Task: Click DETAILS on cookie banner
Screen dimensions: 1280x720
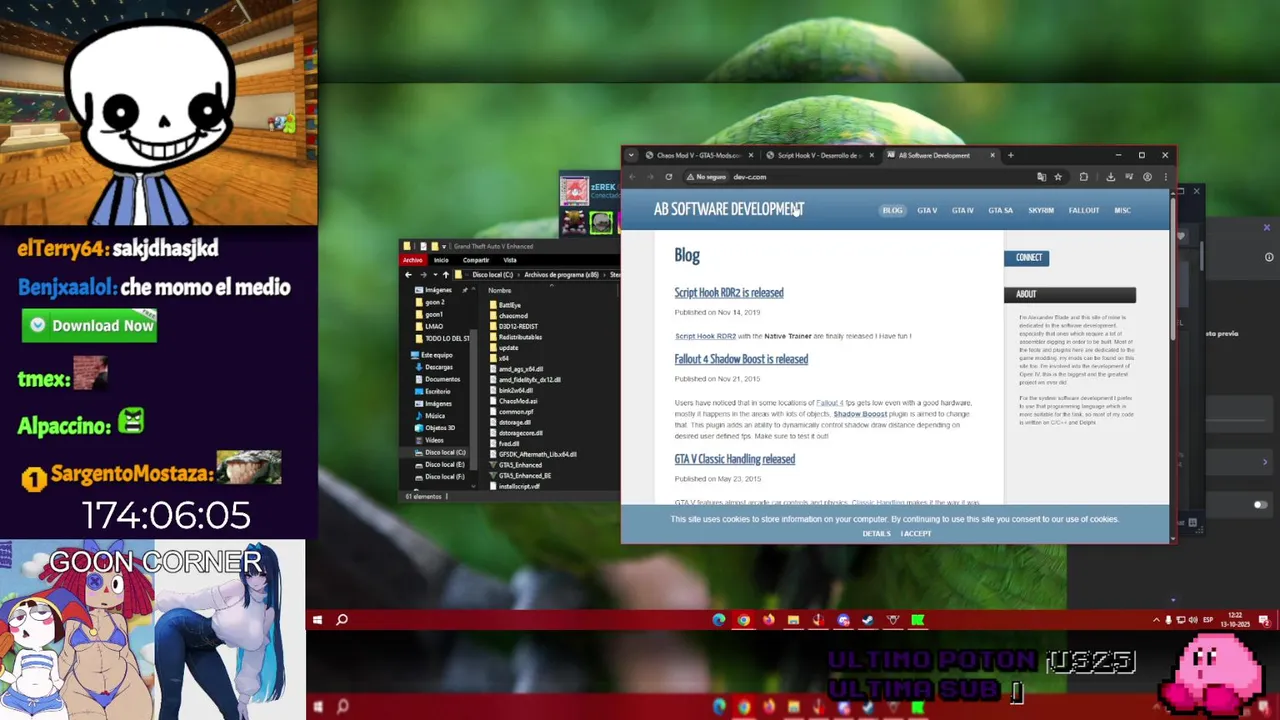Action: (876, 534)
